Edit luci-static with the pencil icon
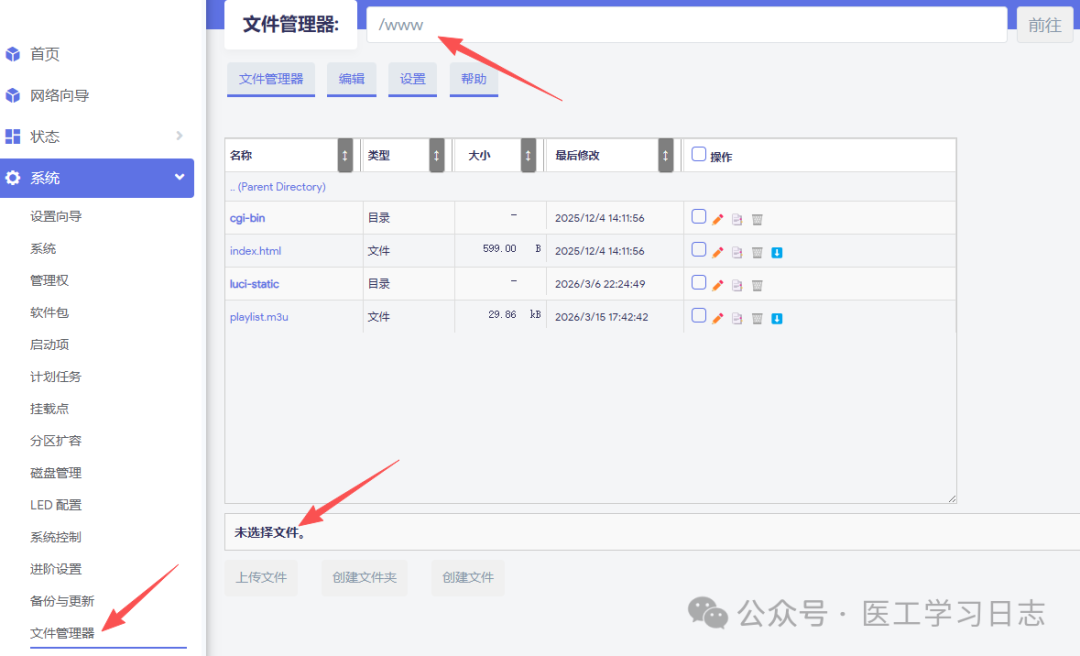 coord(717,284)
